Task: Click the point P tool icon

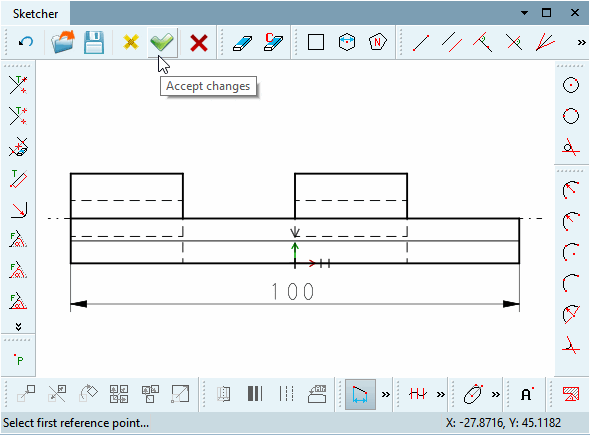Action: [18, 359]
